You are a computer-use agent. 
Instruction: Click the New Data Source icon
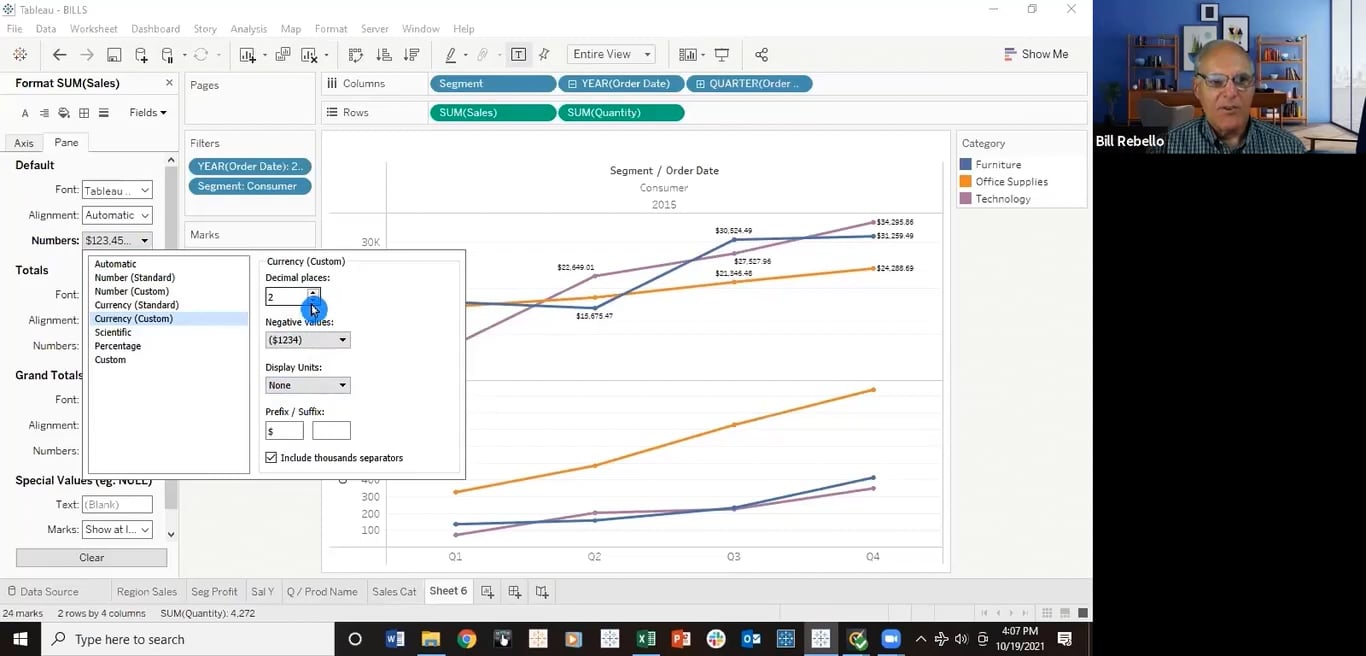pyautogui.click(x=141, y=55)
